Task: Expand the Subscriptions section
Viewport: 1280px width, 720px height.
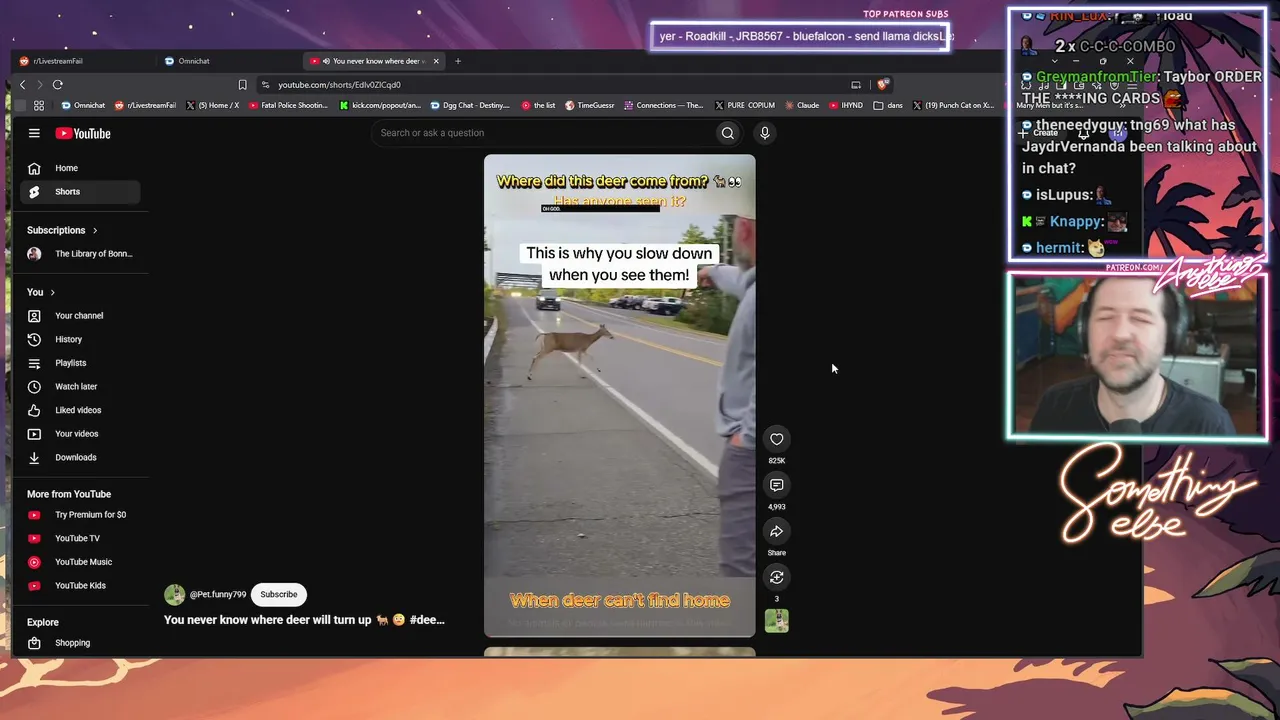Action: [x=62, y=230]
